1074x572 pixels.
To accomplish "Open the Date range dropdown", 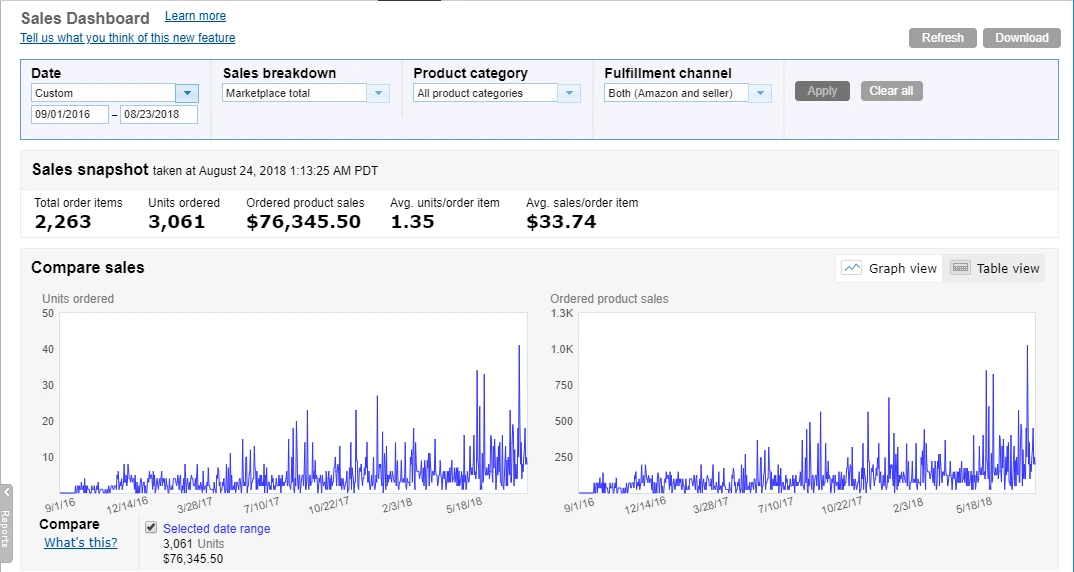I will click(x=187, y=93).
